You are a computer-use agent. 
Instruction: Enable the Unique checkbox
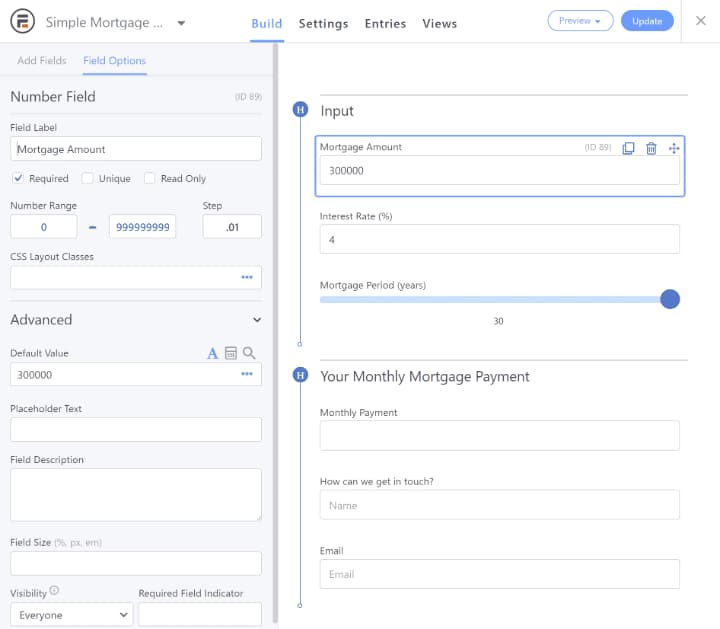(x=87, y=178)
